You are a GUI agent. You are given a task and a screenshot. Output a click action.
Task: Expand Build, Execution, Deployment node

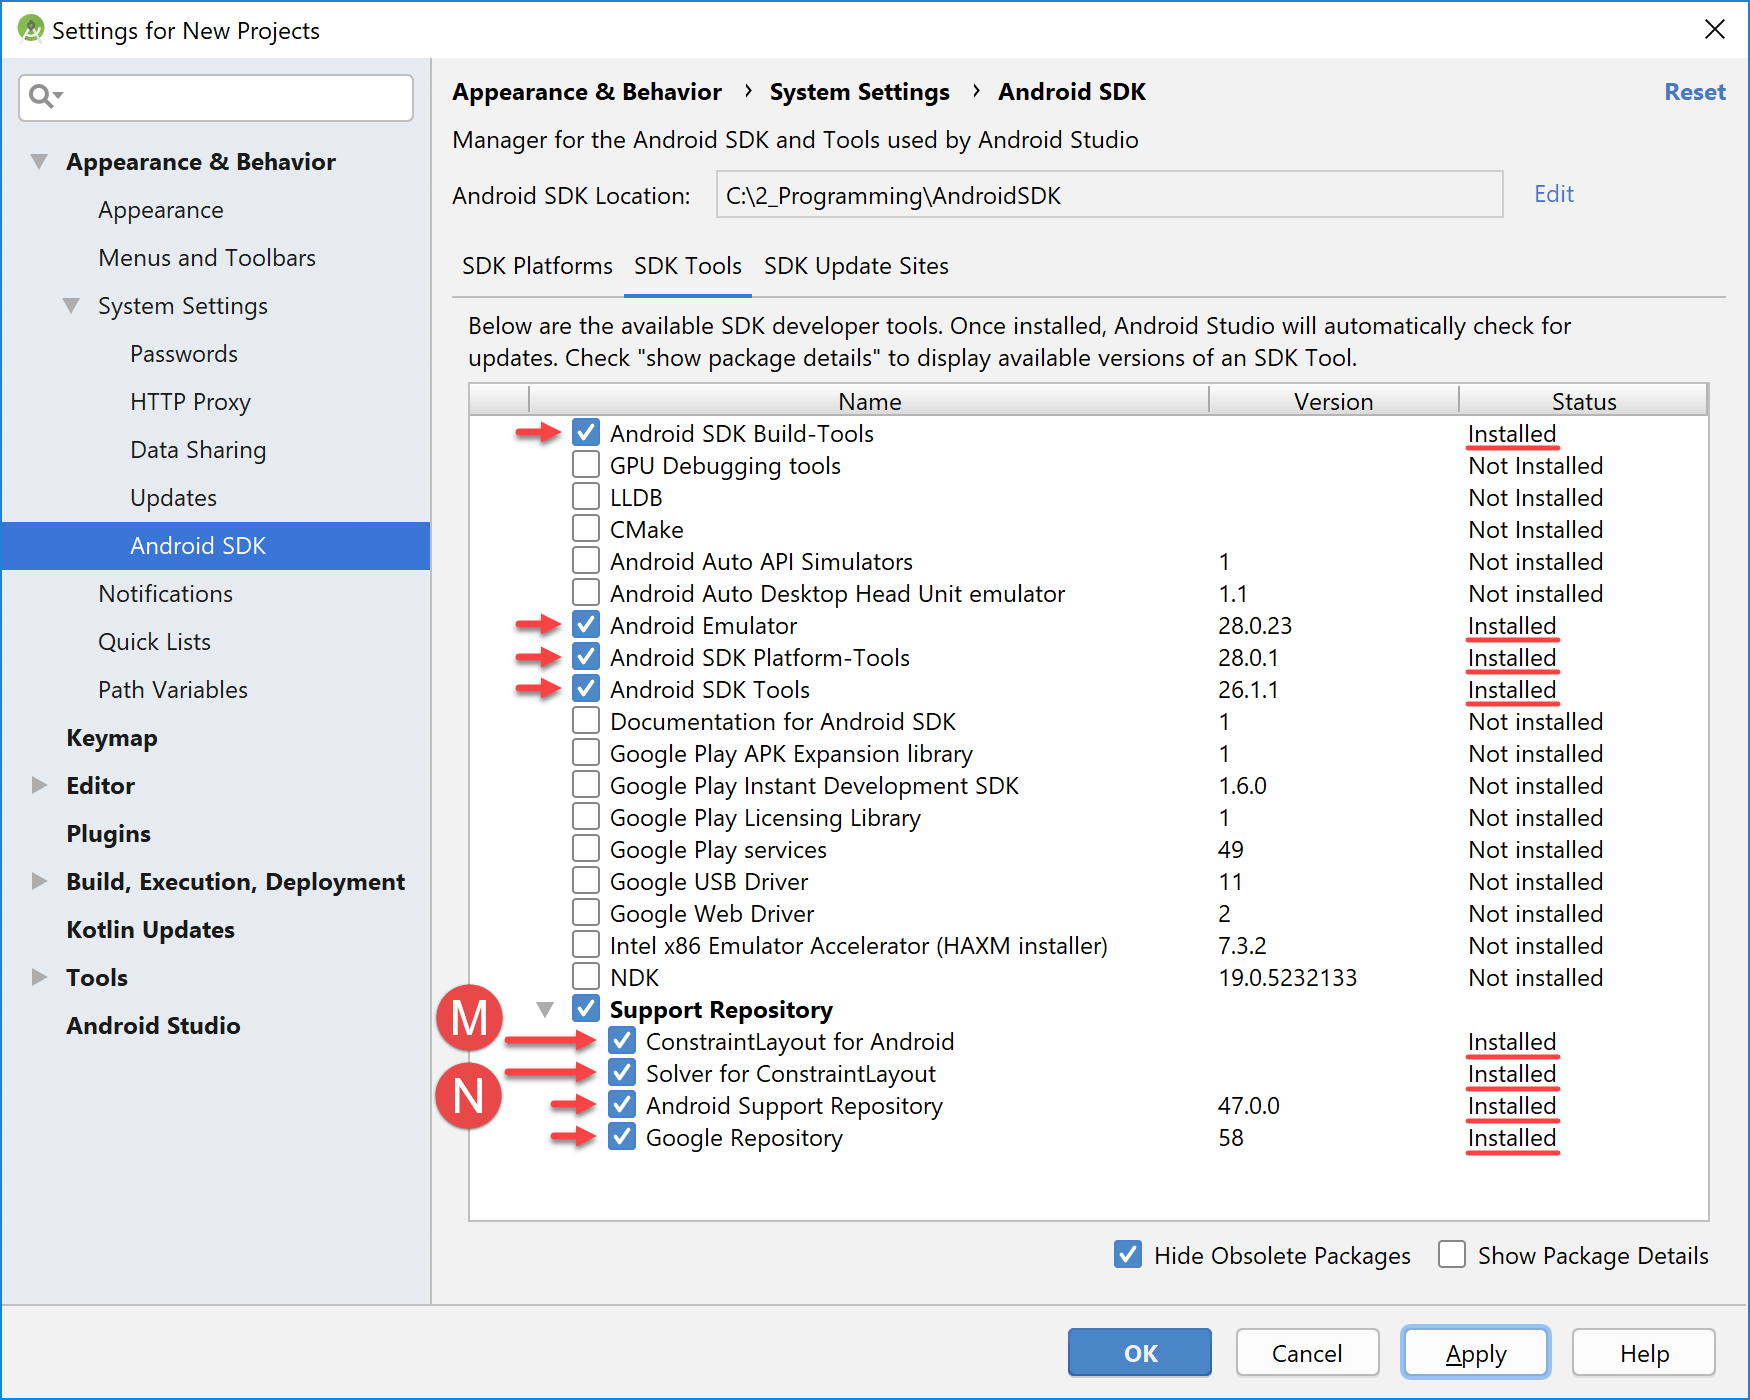coord(39,881)
